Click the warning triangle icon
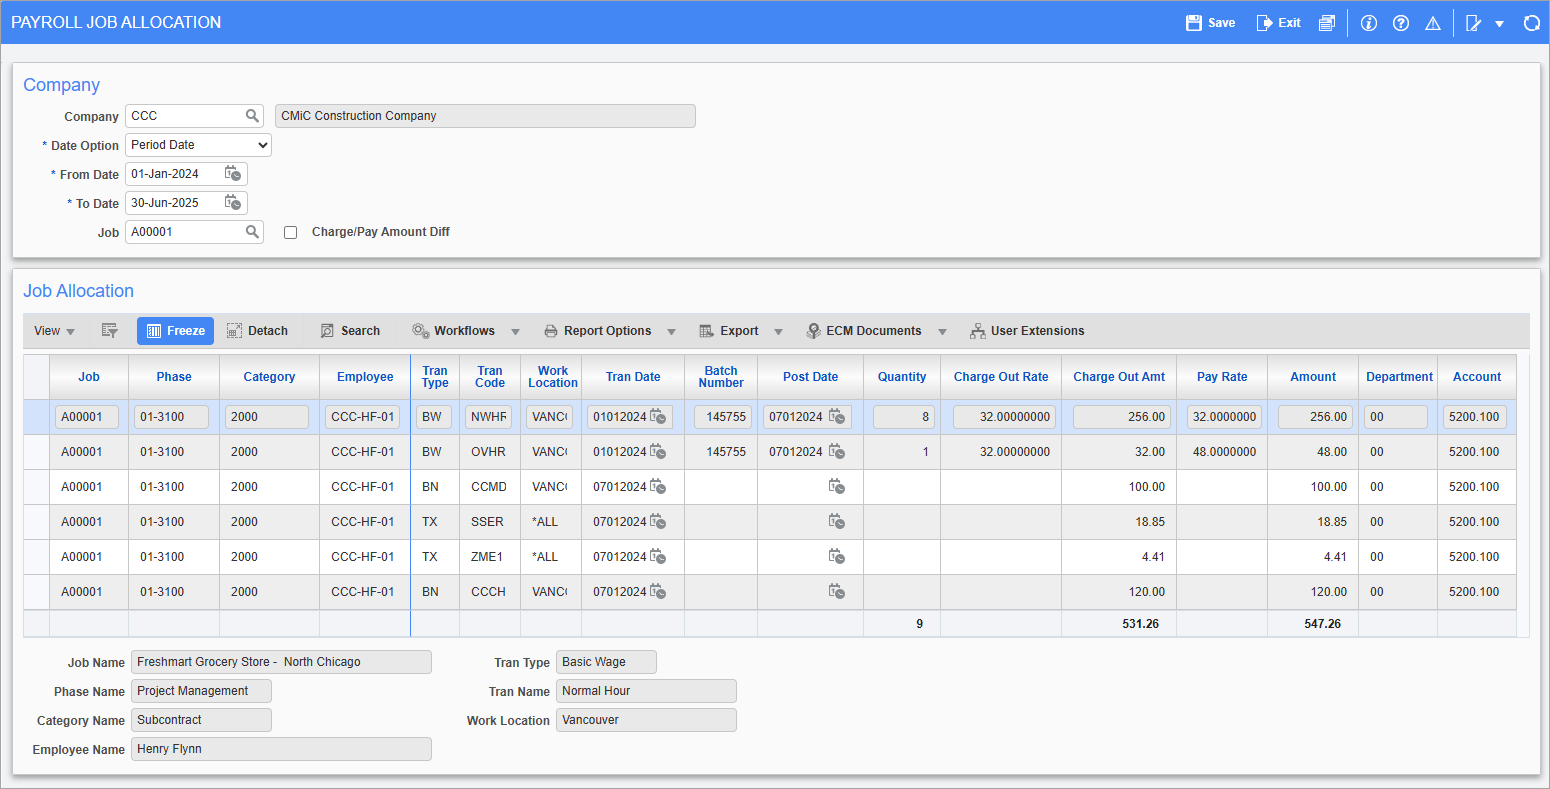1550x789 pixels. tap(1433, 22)
